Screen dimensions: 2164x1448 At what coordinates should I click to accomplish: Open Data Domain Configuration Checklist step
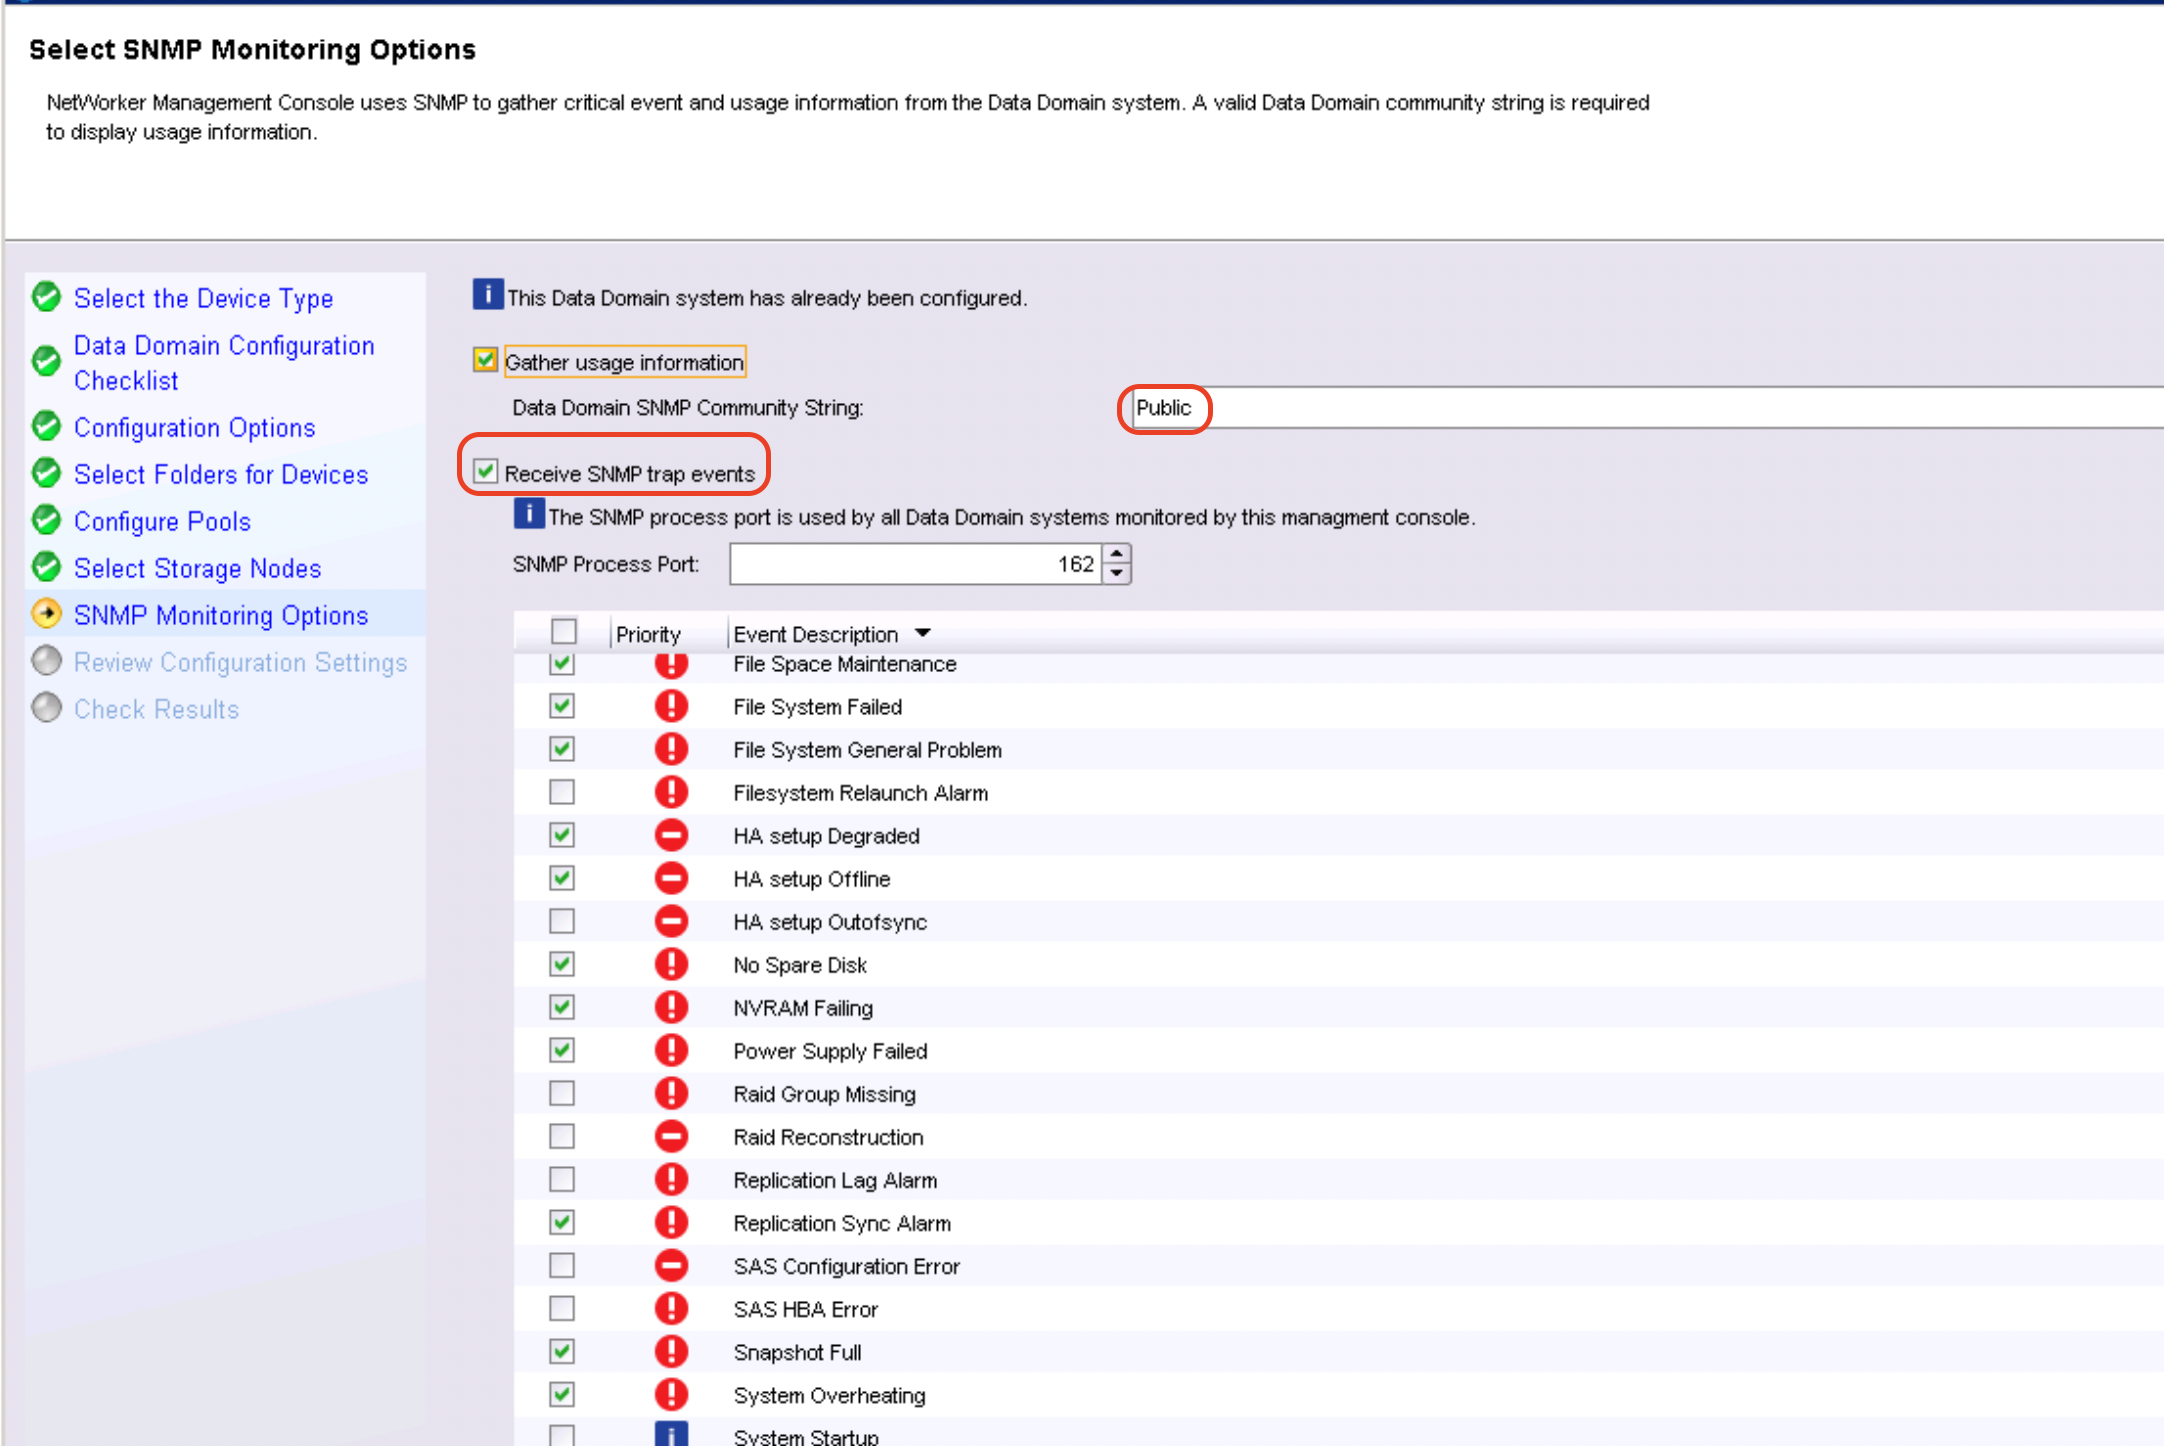[x=224, y=363]
